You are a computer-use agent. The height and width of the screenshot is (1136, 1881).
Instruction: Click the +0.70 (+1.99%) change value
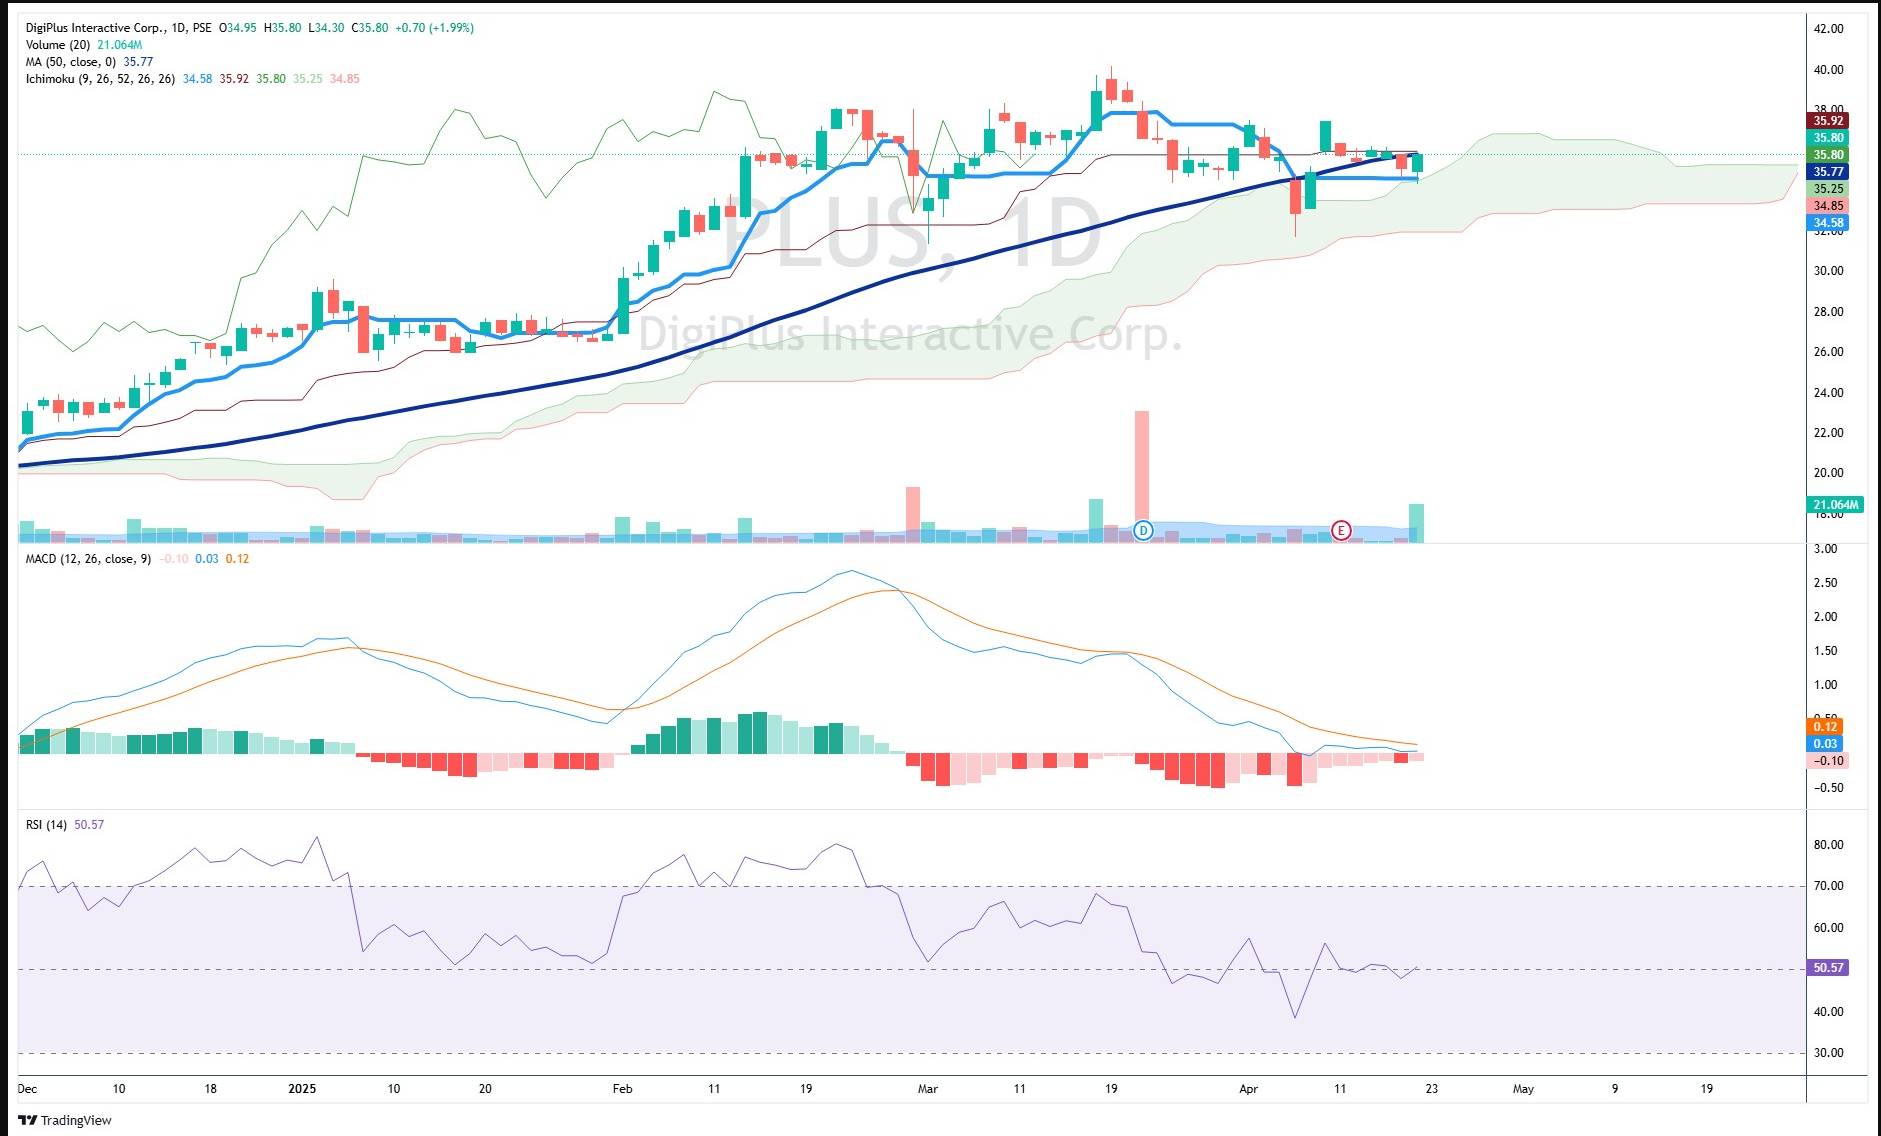(435, 28)
